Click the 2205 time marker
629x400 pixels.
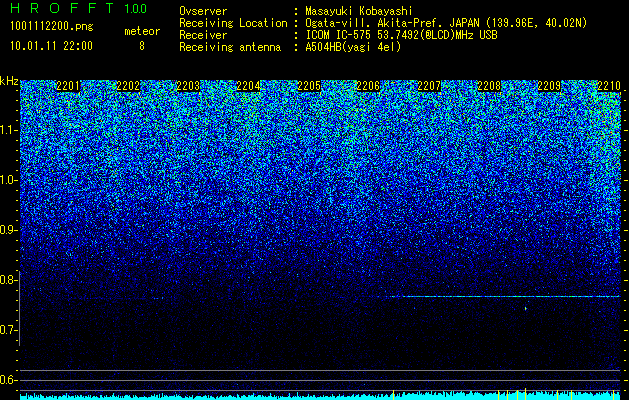309,86
